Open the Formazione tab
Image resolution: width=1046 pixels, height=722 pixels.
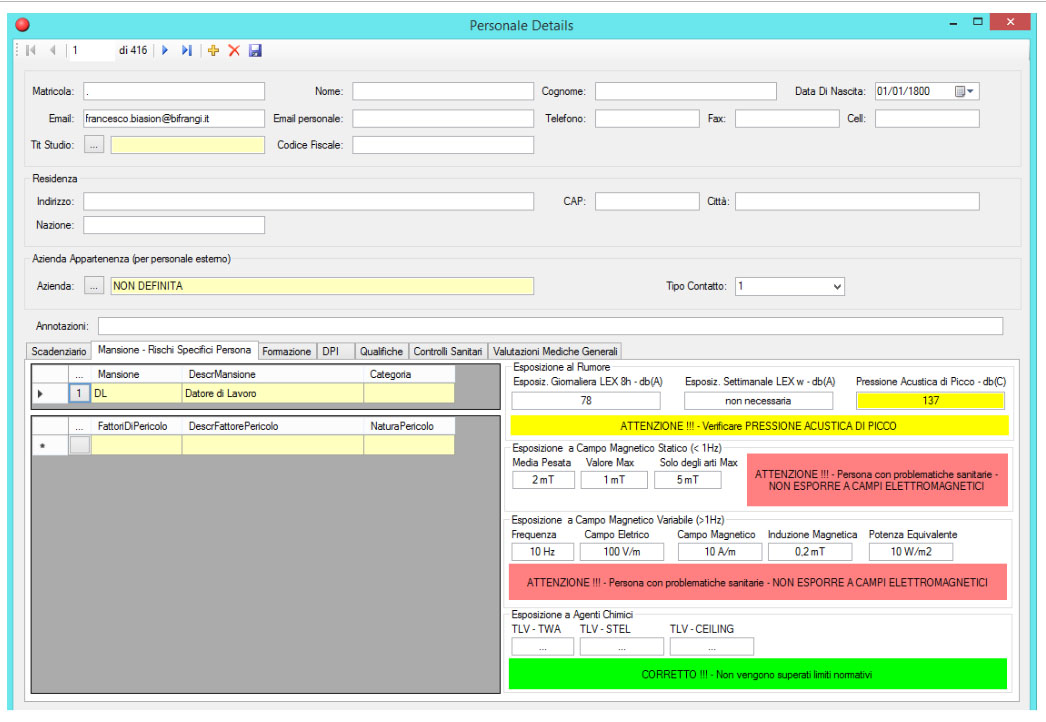286,351
